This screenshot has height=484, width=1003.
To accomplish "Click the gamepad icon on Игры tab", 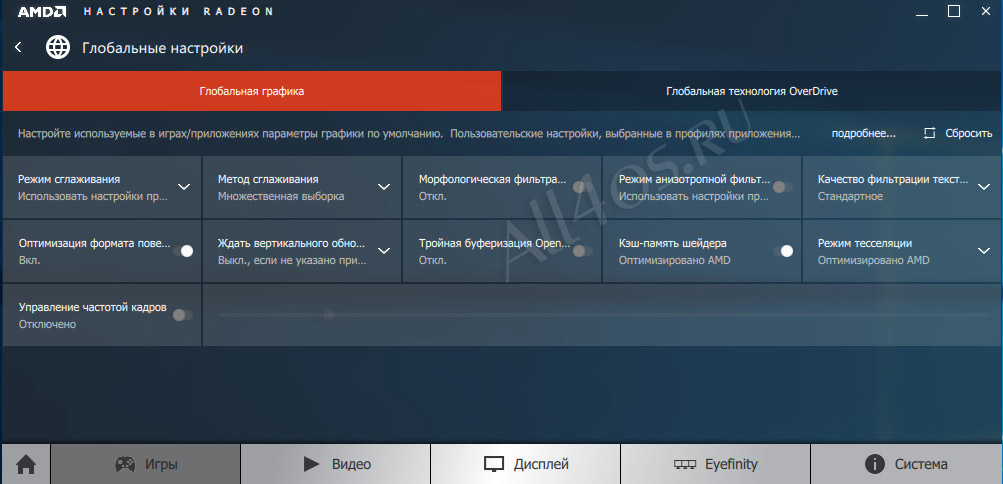I will [125, 464].
